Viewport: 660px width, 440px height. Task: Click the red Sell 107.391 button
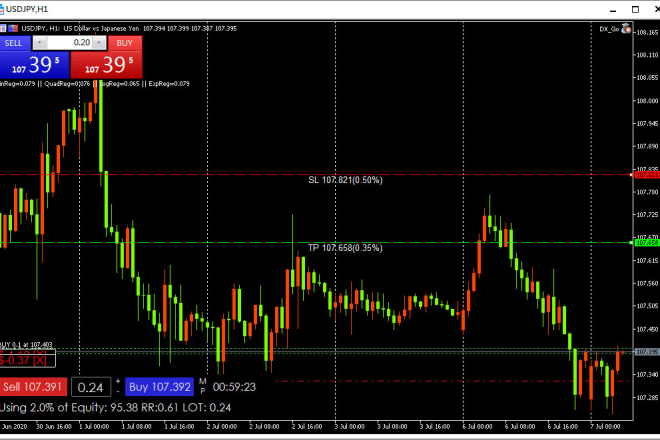coord(33,387)
